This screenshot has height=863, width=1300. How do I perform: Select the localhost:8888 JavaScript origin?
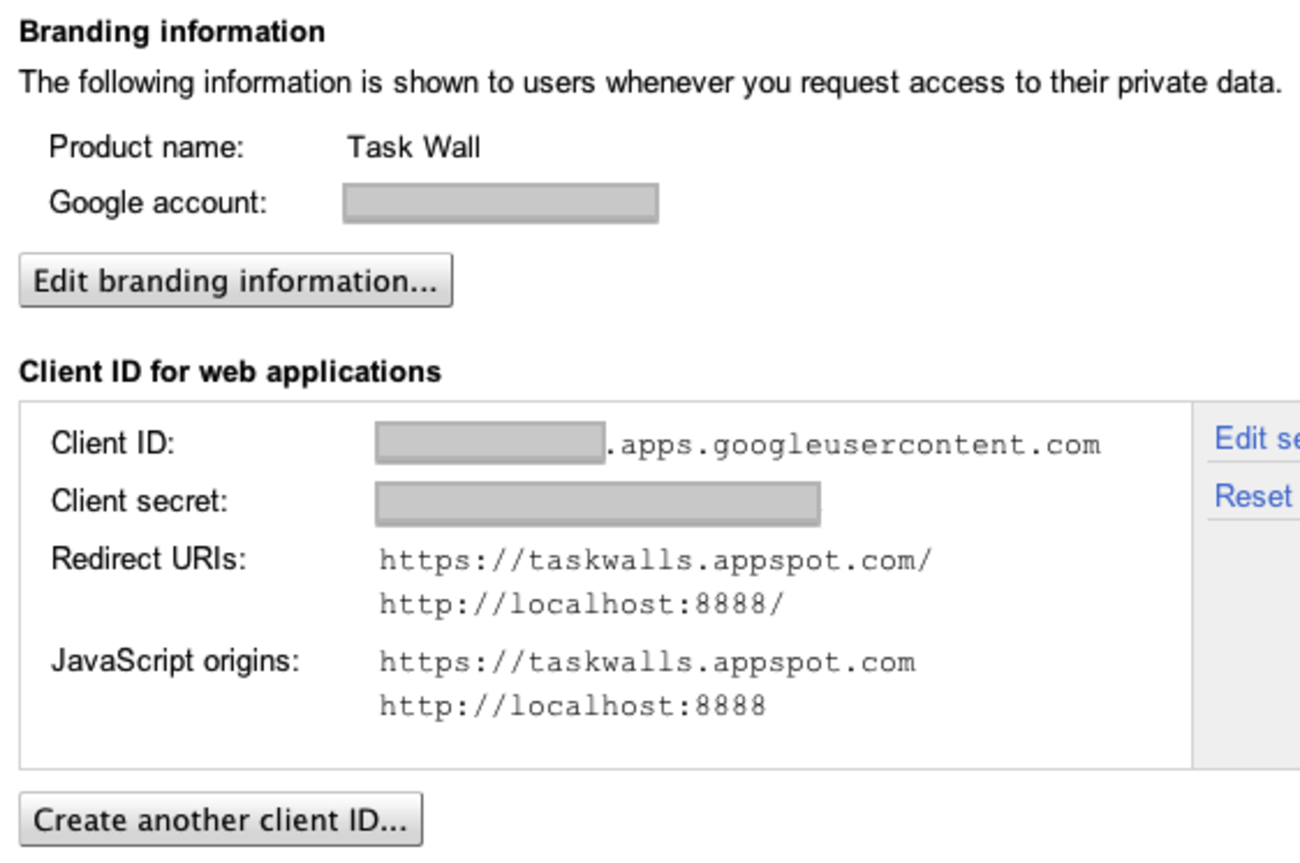point(572,707)
